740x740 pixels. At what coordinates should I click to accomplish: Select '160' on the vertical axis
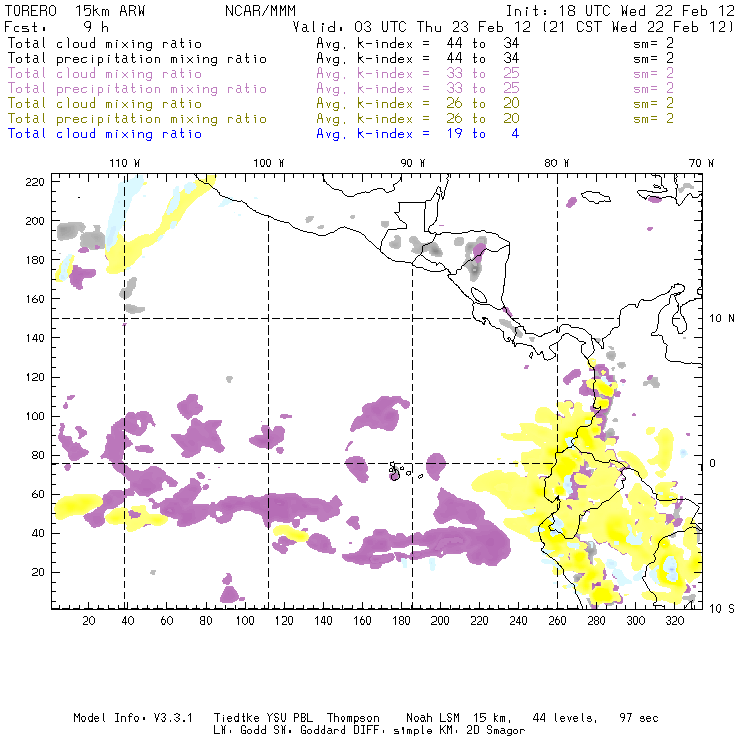pyautogui.click(x=35, y=299)
